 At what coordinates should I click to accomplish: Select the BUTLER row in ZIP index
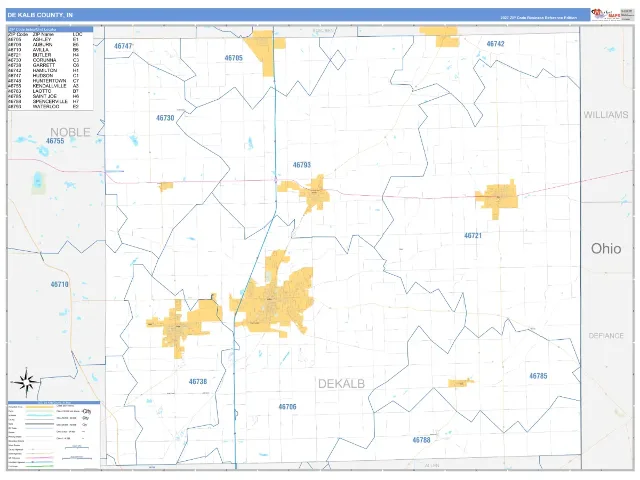[x=44, y=55]
